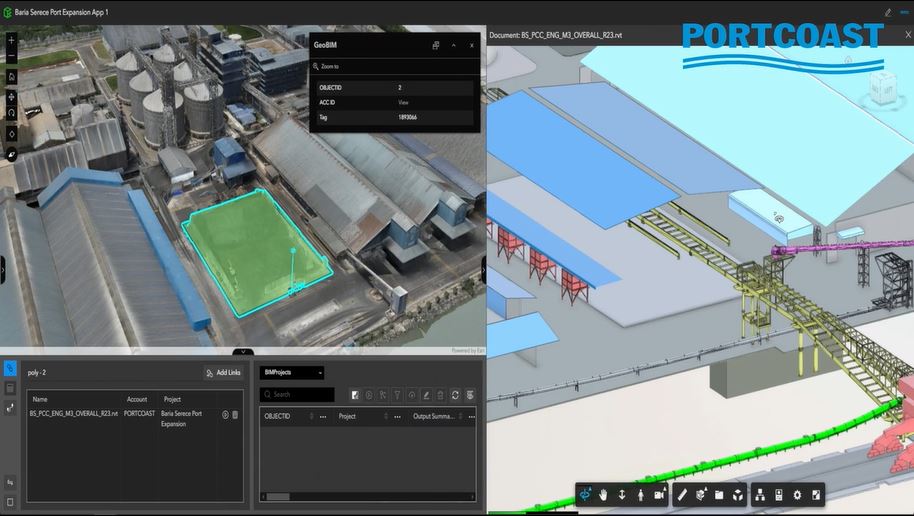Open the viewer Settings gear
The height and width of the screenshot is (516, 914).
[x=797, y=495]
